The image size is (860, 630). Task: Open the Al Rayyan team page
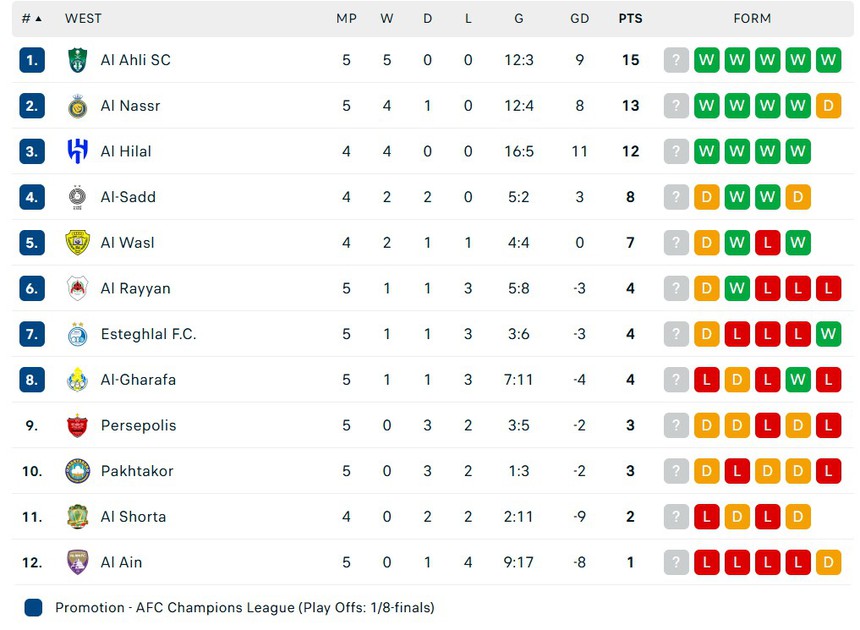(x=135, y=289)
